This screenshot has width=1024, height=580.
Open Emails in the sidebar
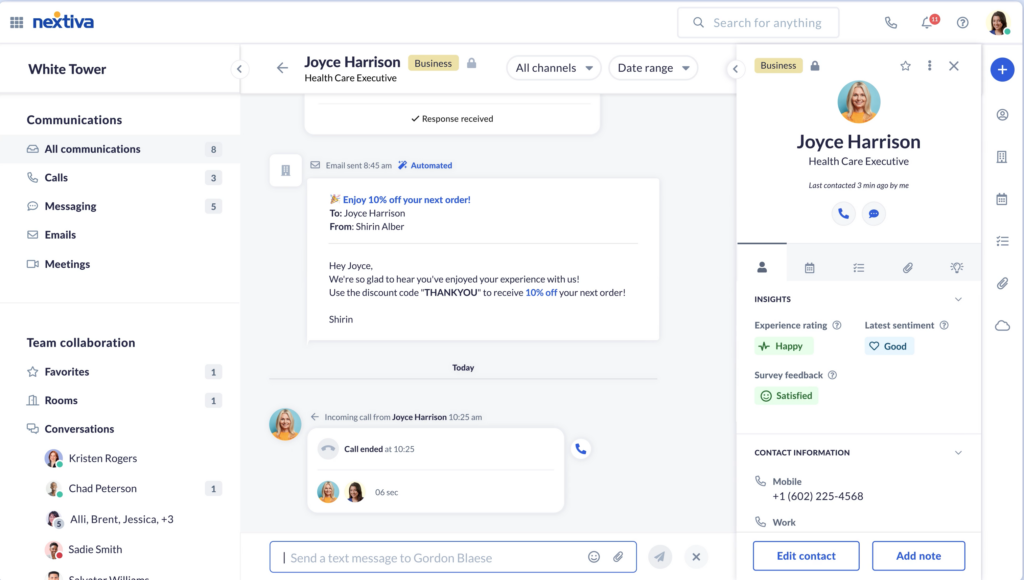[x=120, y=235]
